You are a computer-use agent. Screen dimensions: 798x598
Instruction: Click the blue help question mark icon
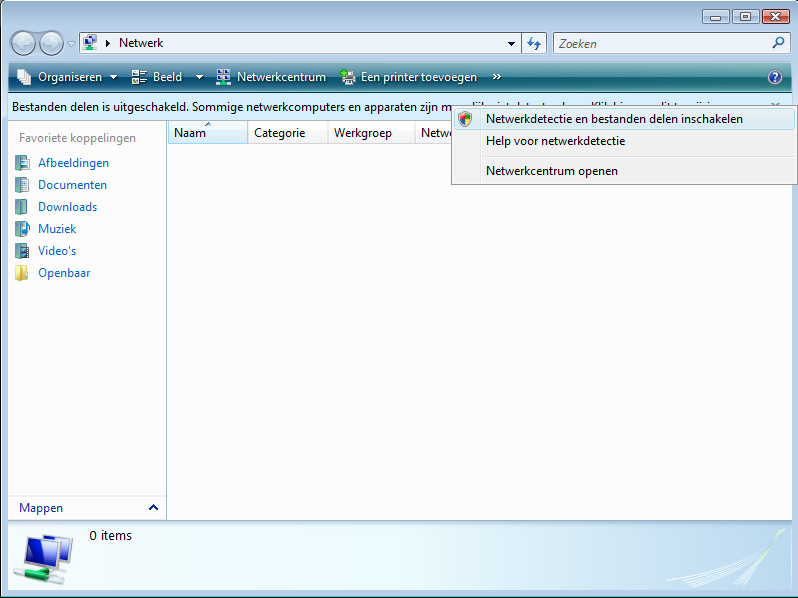coord(775,77)
